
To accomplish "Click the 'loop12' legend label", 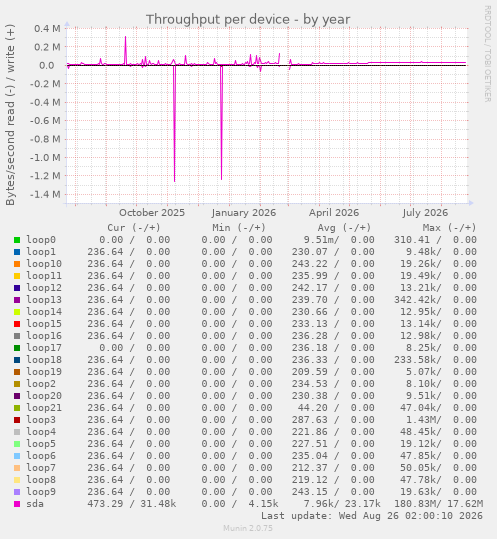I will pyautogui.click(x=44, y=288).
